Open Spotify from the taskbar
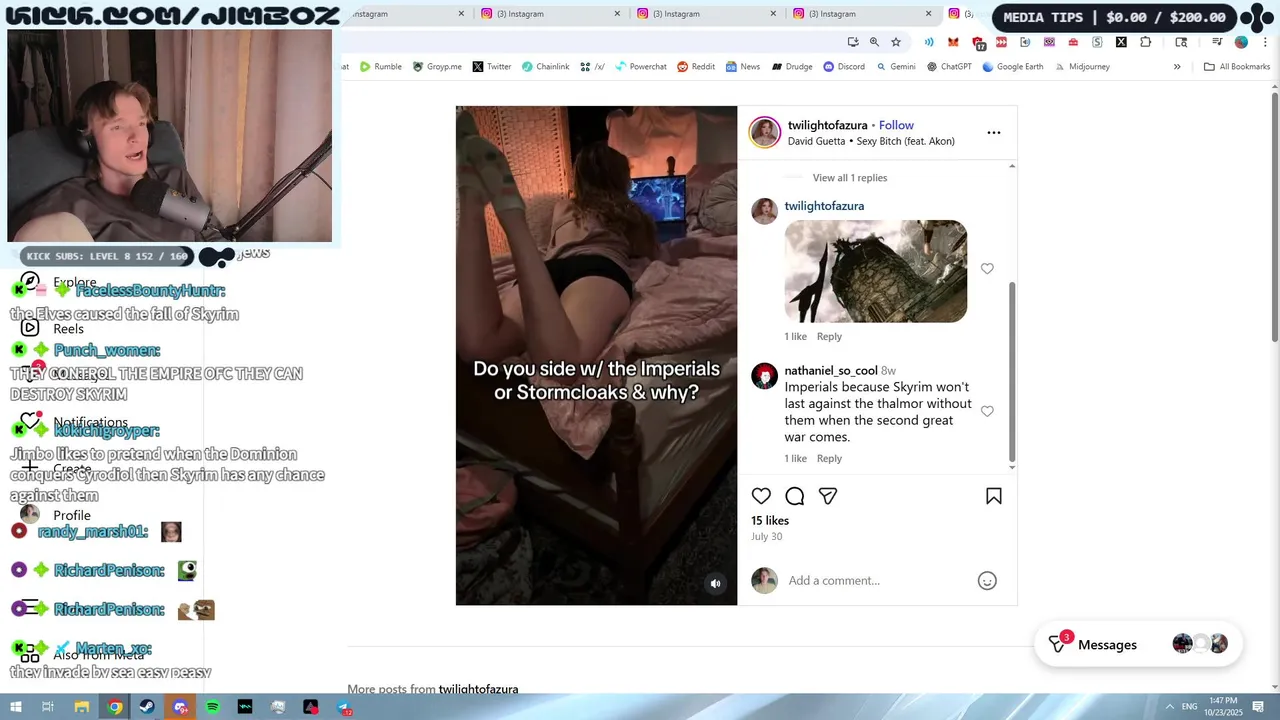1280x720 pixels. (213, 707)
